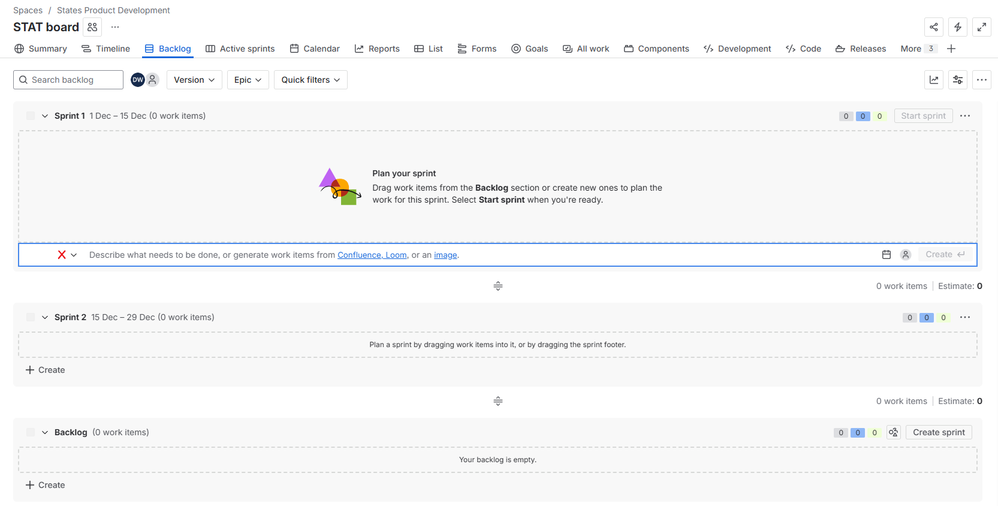Open the Code tab
998x506 pixels.
(803, 48)
